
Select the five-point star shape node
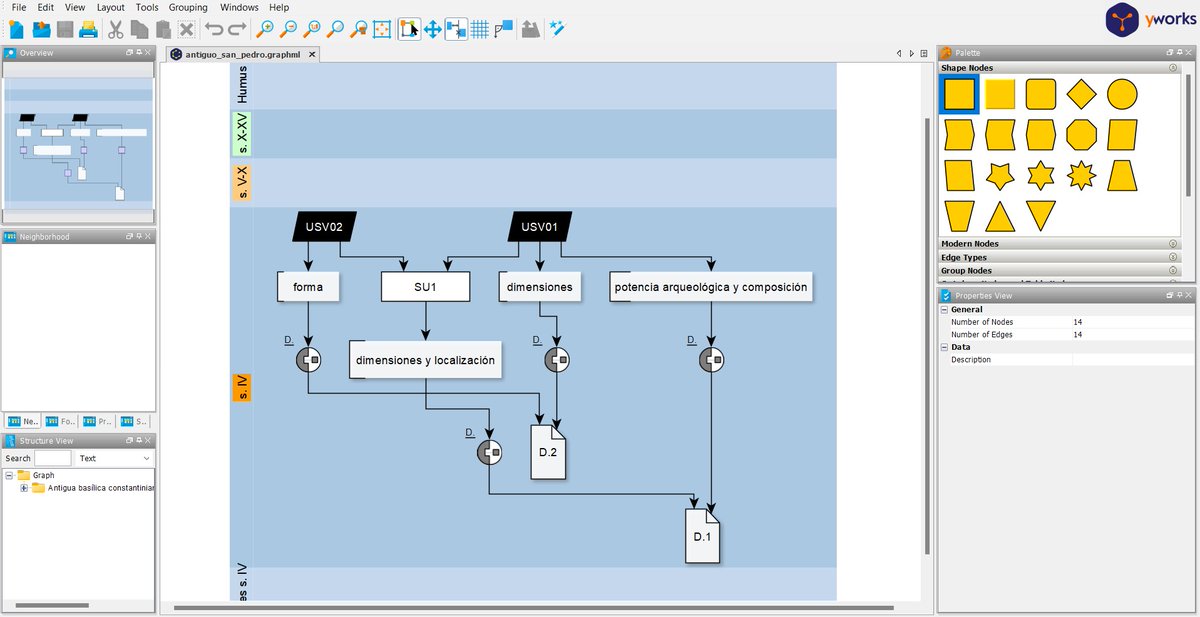[1001, 175]
